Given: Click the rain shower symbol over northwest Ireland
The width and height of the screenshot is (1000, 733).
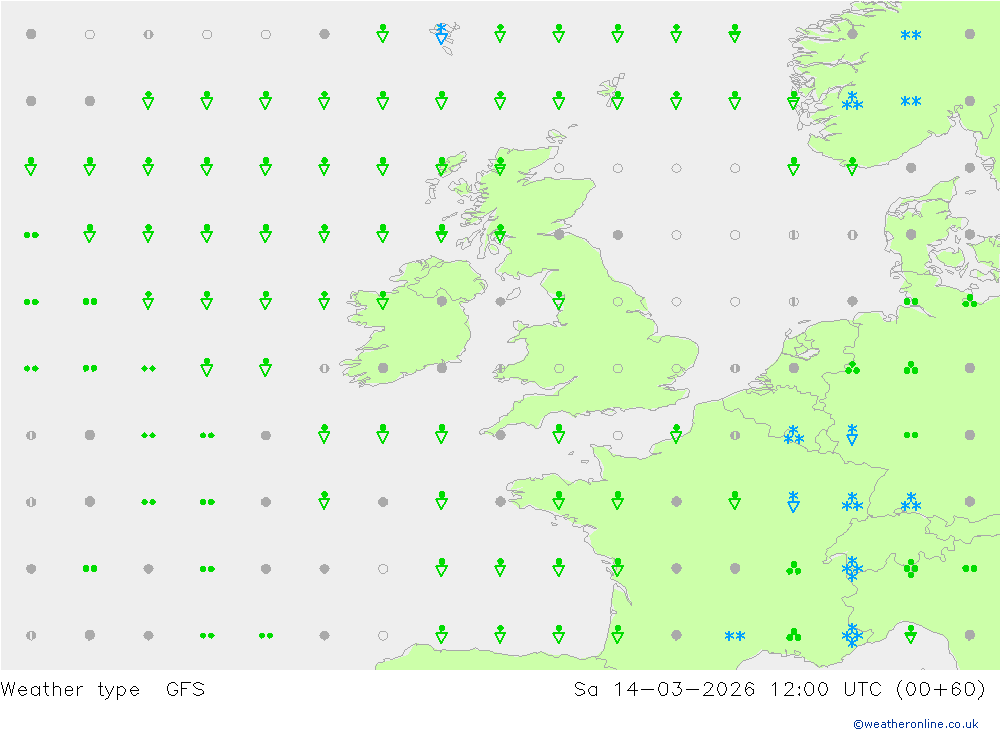Looking at the screenshot, I should coord(383,300).
